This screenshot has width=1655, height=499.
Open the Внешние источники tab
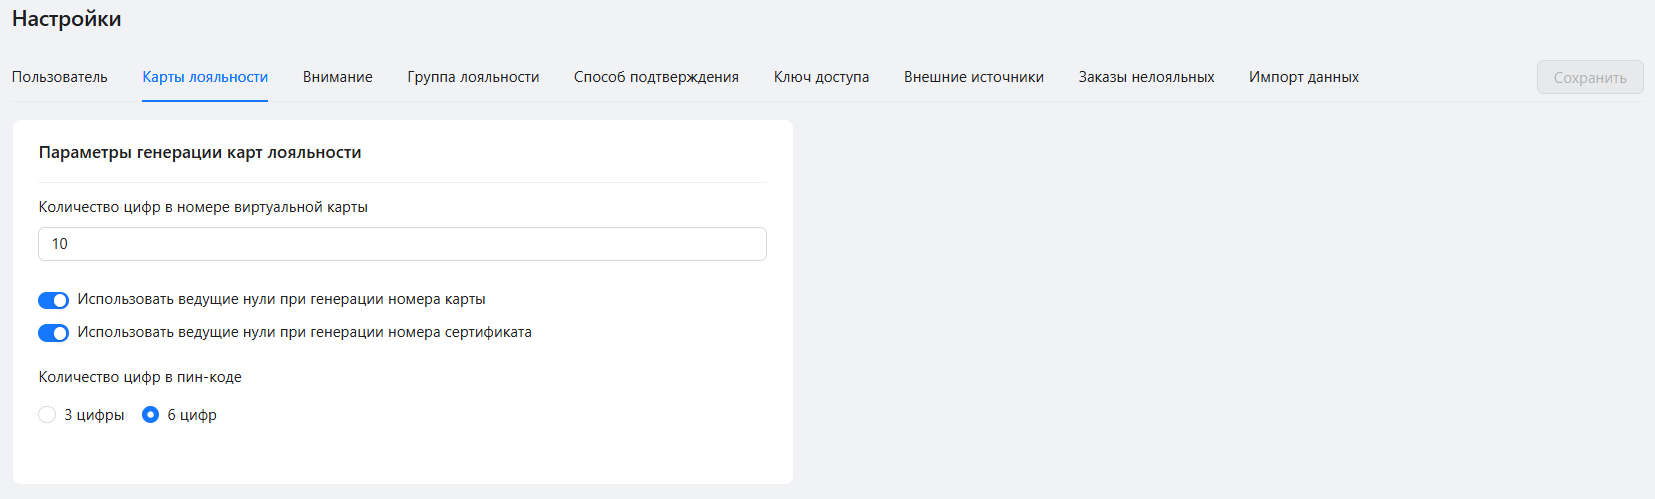point(973,77)
